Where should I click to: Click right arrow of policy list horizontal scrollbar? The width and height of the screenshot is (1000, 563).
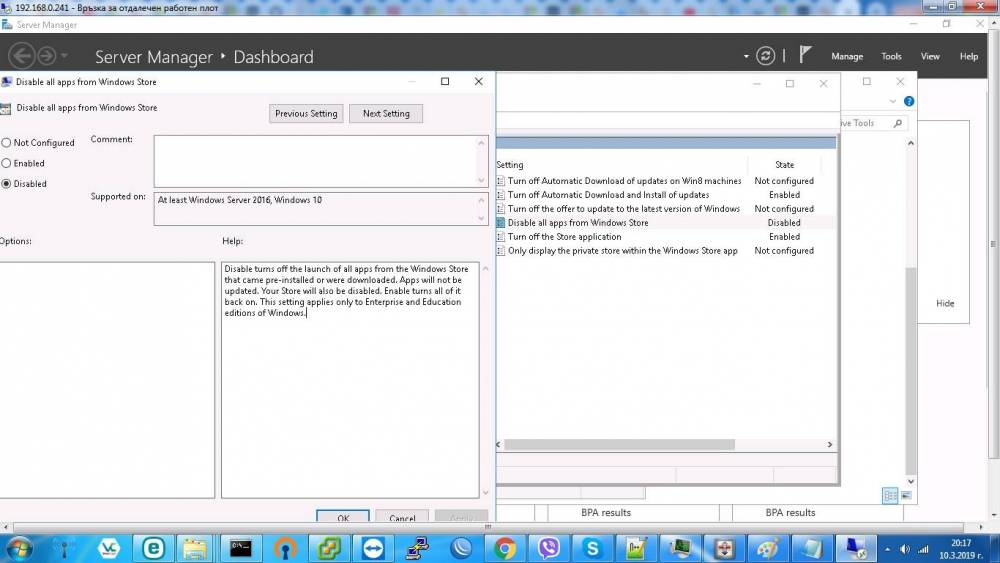(830, 444)
